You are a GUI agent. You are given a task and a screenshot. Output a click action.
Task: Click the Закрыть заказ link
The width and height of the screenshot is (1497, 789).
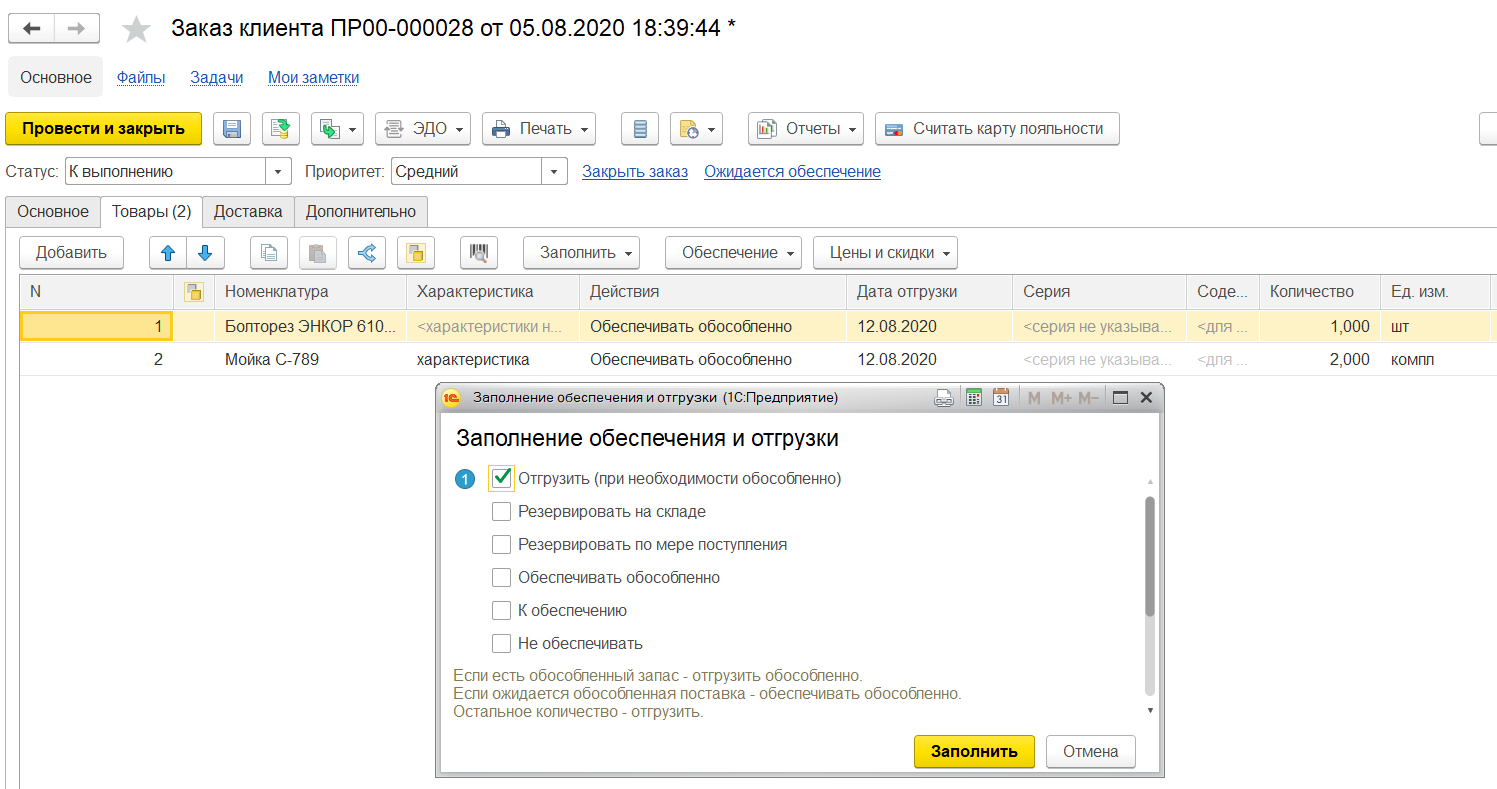point(635,172)
